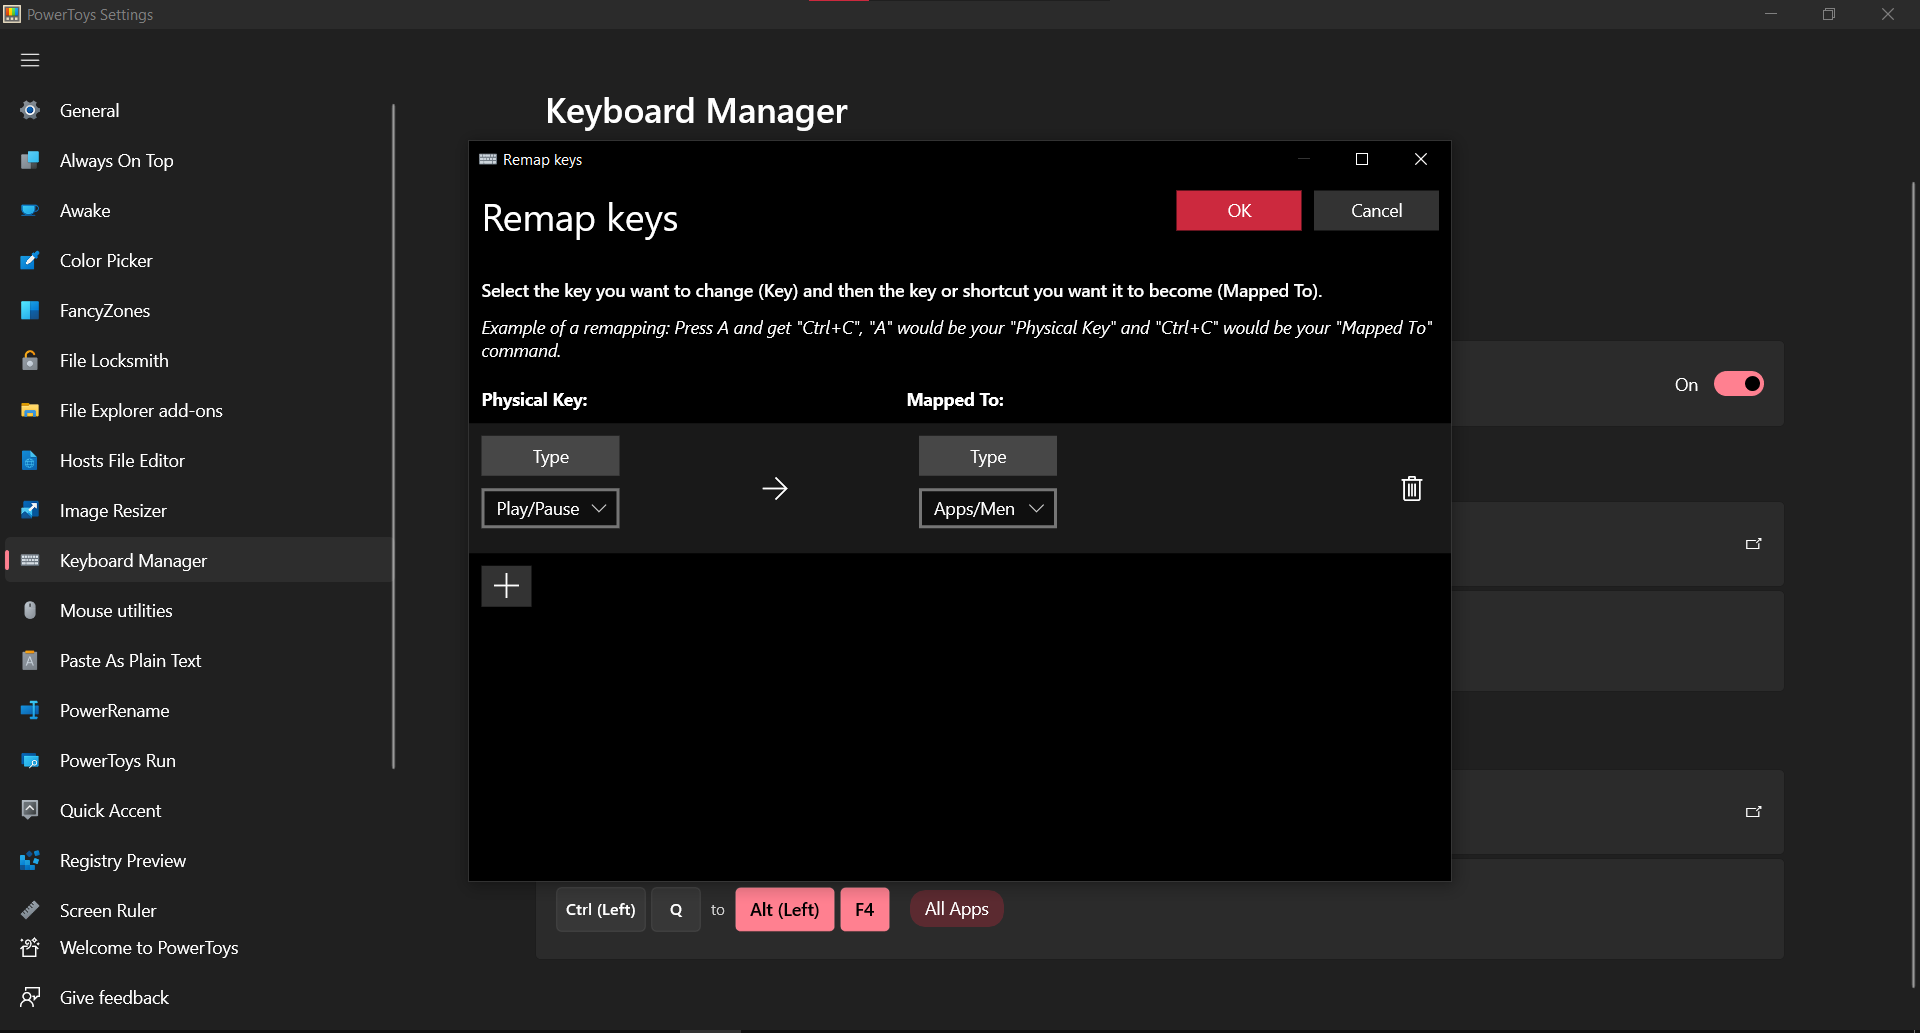Confirm remapping with OK button
The width and height of the screenshot is (1920, 1033).
tap(1238, 210)
